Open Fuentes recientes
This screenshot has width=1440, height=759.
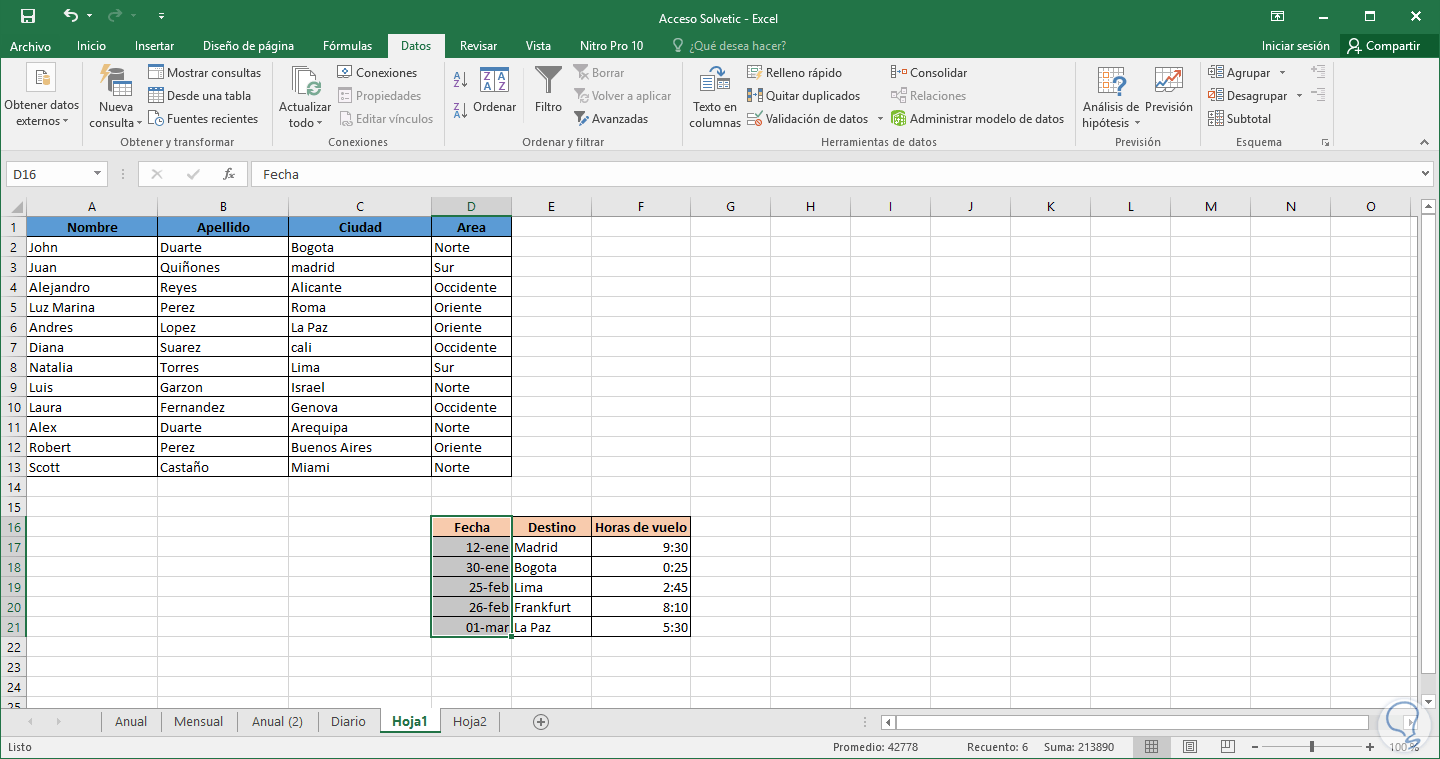pyautogui.click(x=203, y=119)
